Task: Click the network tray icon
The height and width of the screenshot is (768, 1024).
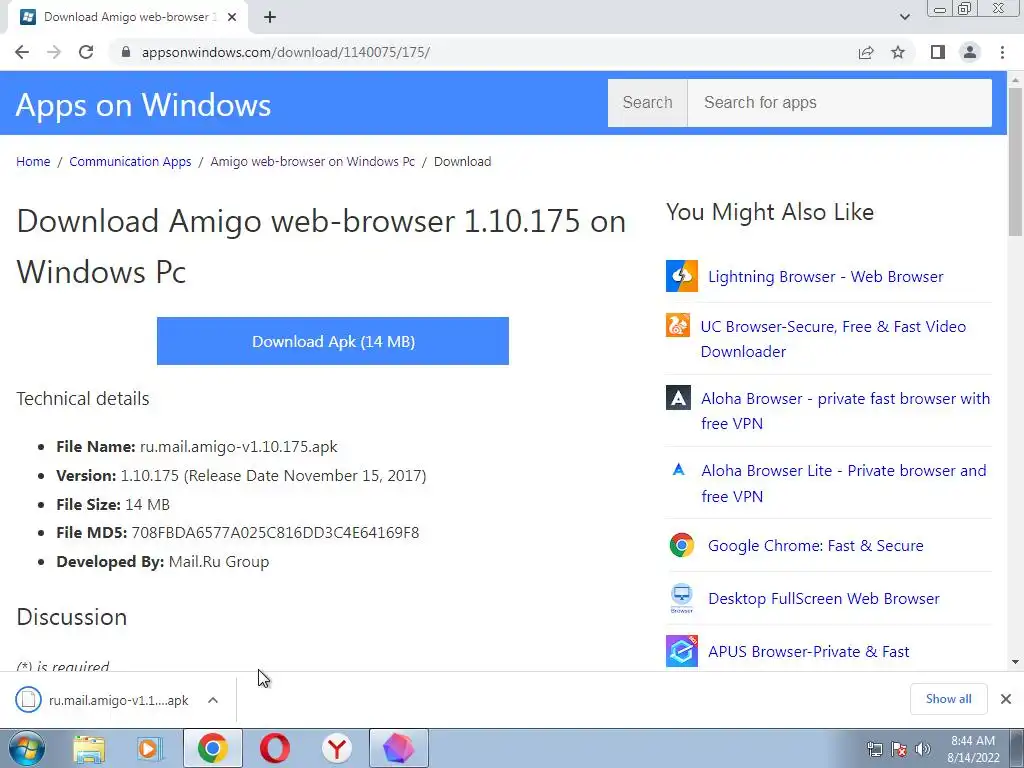Action: coord(874,749)
